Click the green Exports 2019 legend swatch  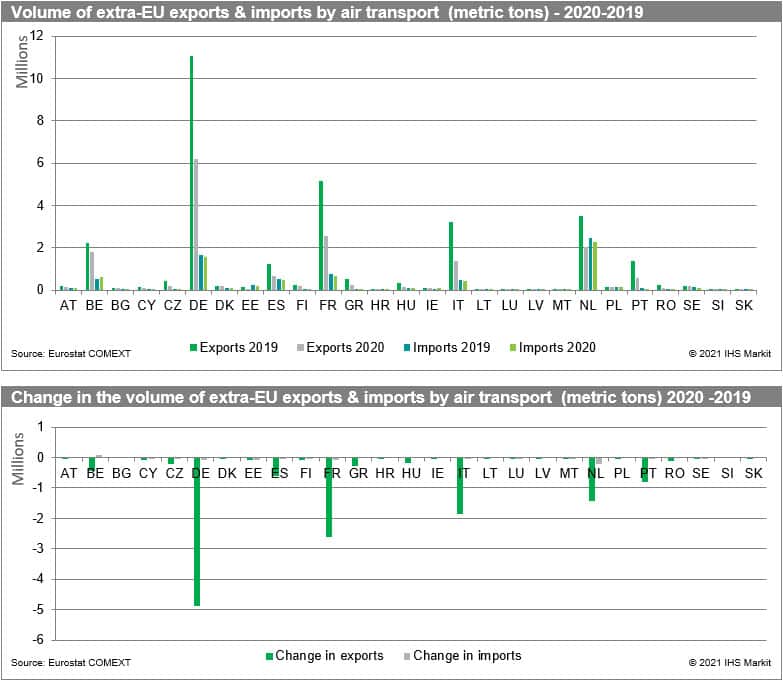(193, 348)
